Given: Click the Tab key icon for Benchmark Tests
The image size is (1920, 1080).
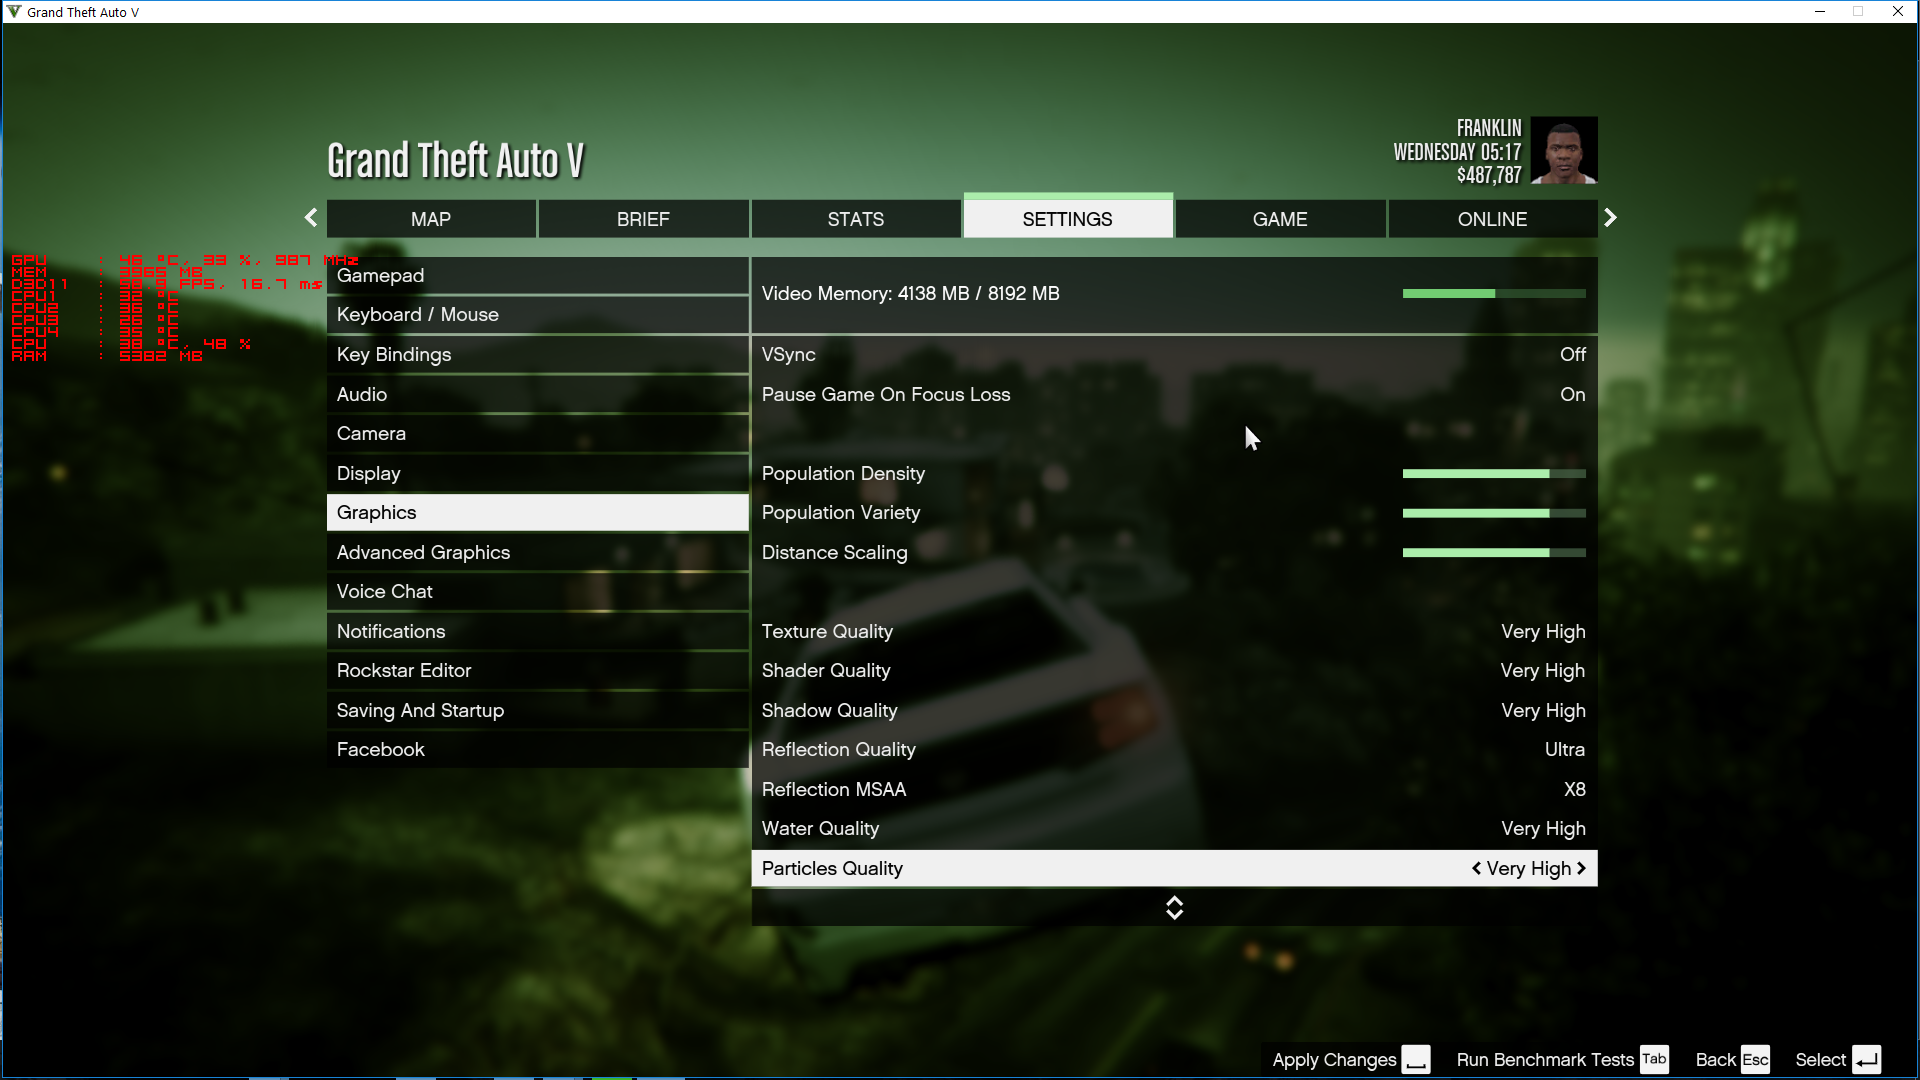Looking at the screenshot, I should (1655, 1060).
